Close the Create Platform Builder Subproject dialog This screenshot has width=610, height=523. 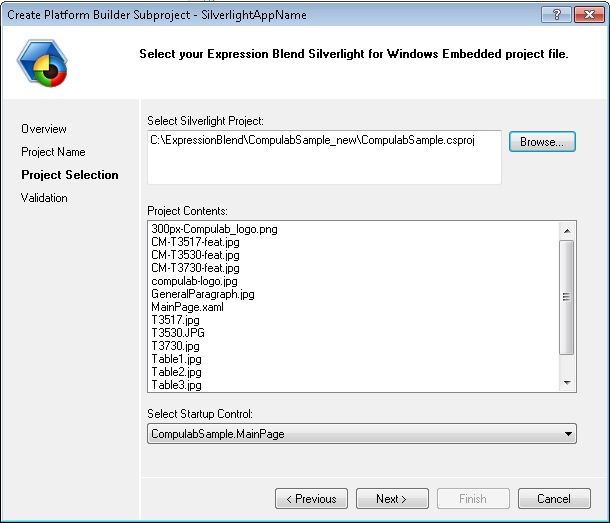click(x=589, y=15)
